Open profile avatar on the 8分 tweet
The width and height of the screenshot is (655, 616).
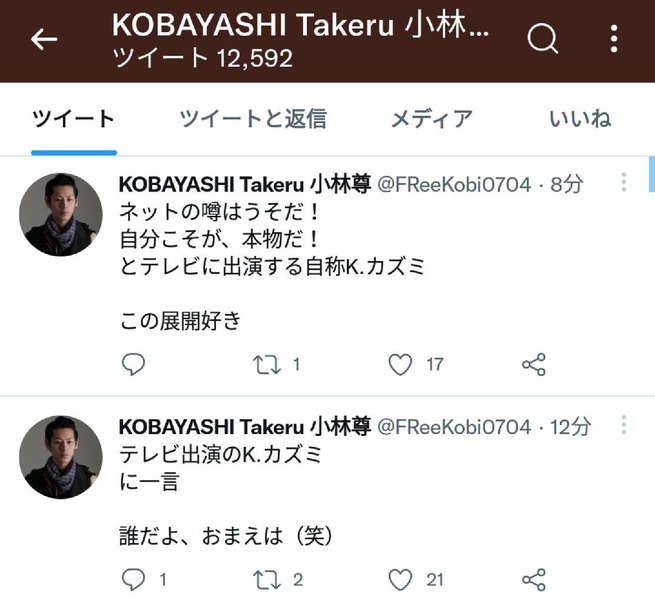[x=60, y=213]
